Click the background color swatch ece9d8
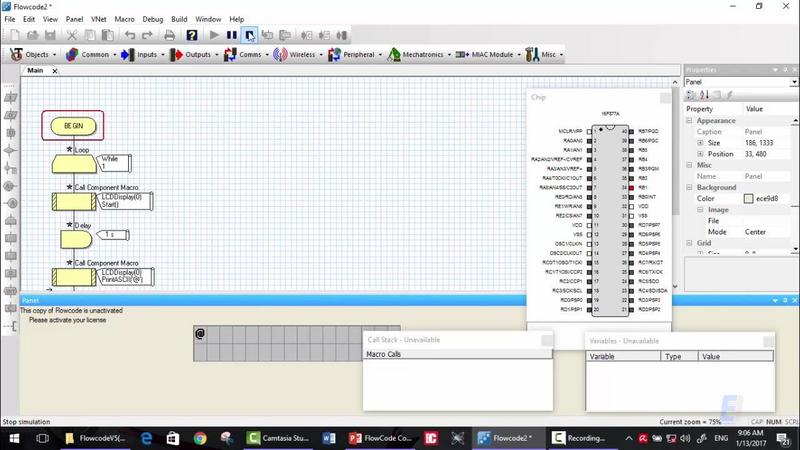Image resolution: width=800 pixels, height=450 pixels. pos(748,198)
